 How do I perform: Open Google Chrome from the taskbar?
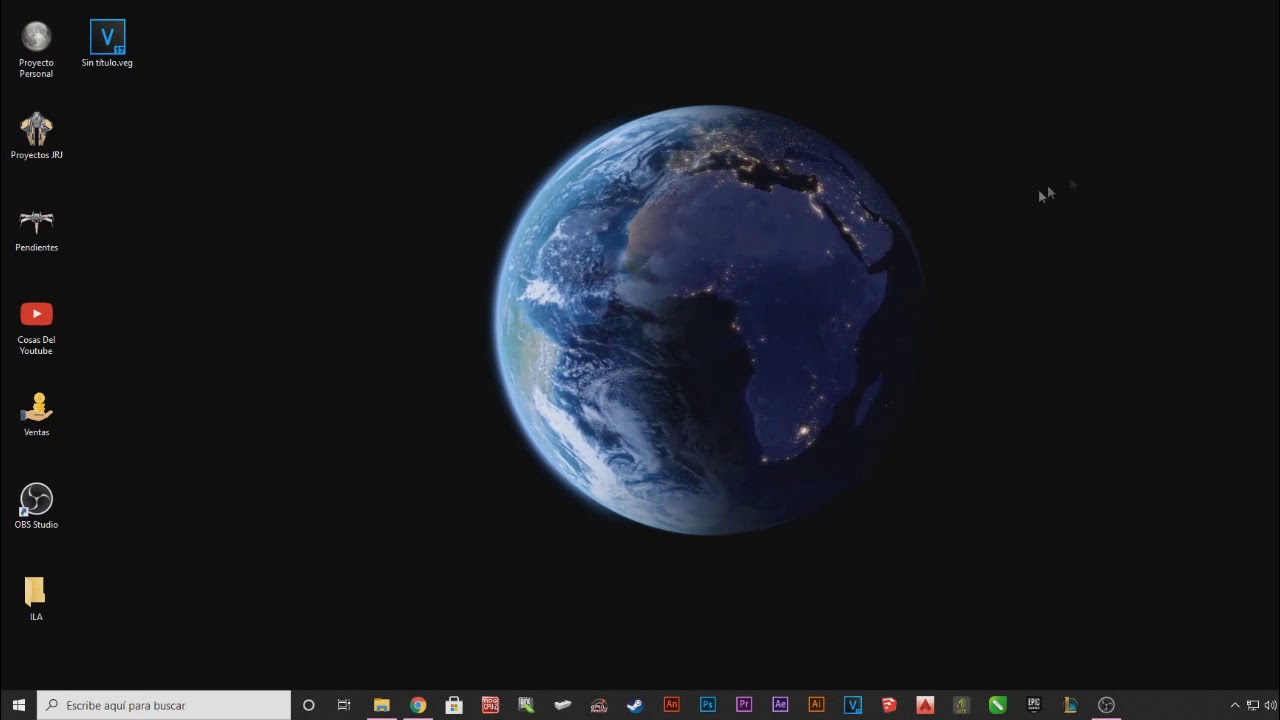click(418, 705)
